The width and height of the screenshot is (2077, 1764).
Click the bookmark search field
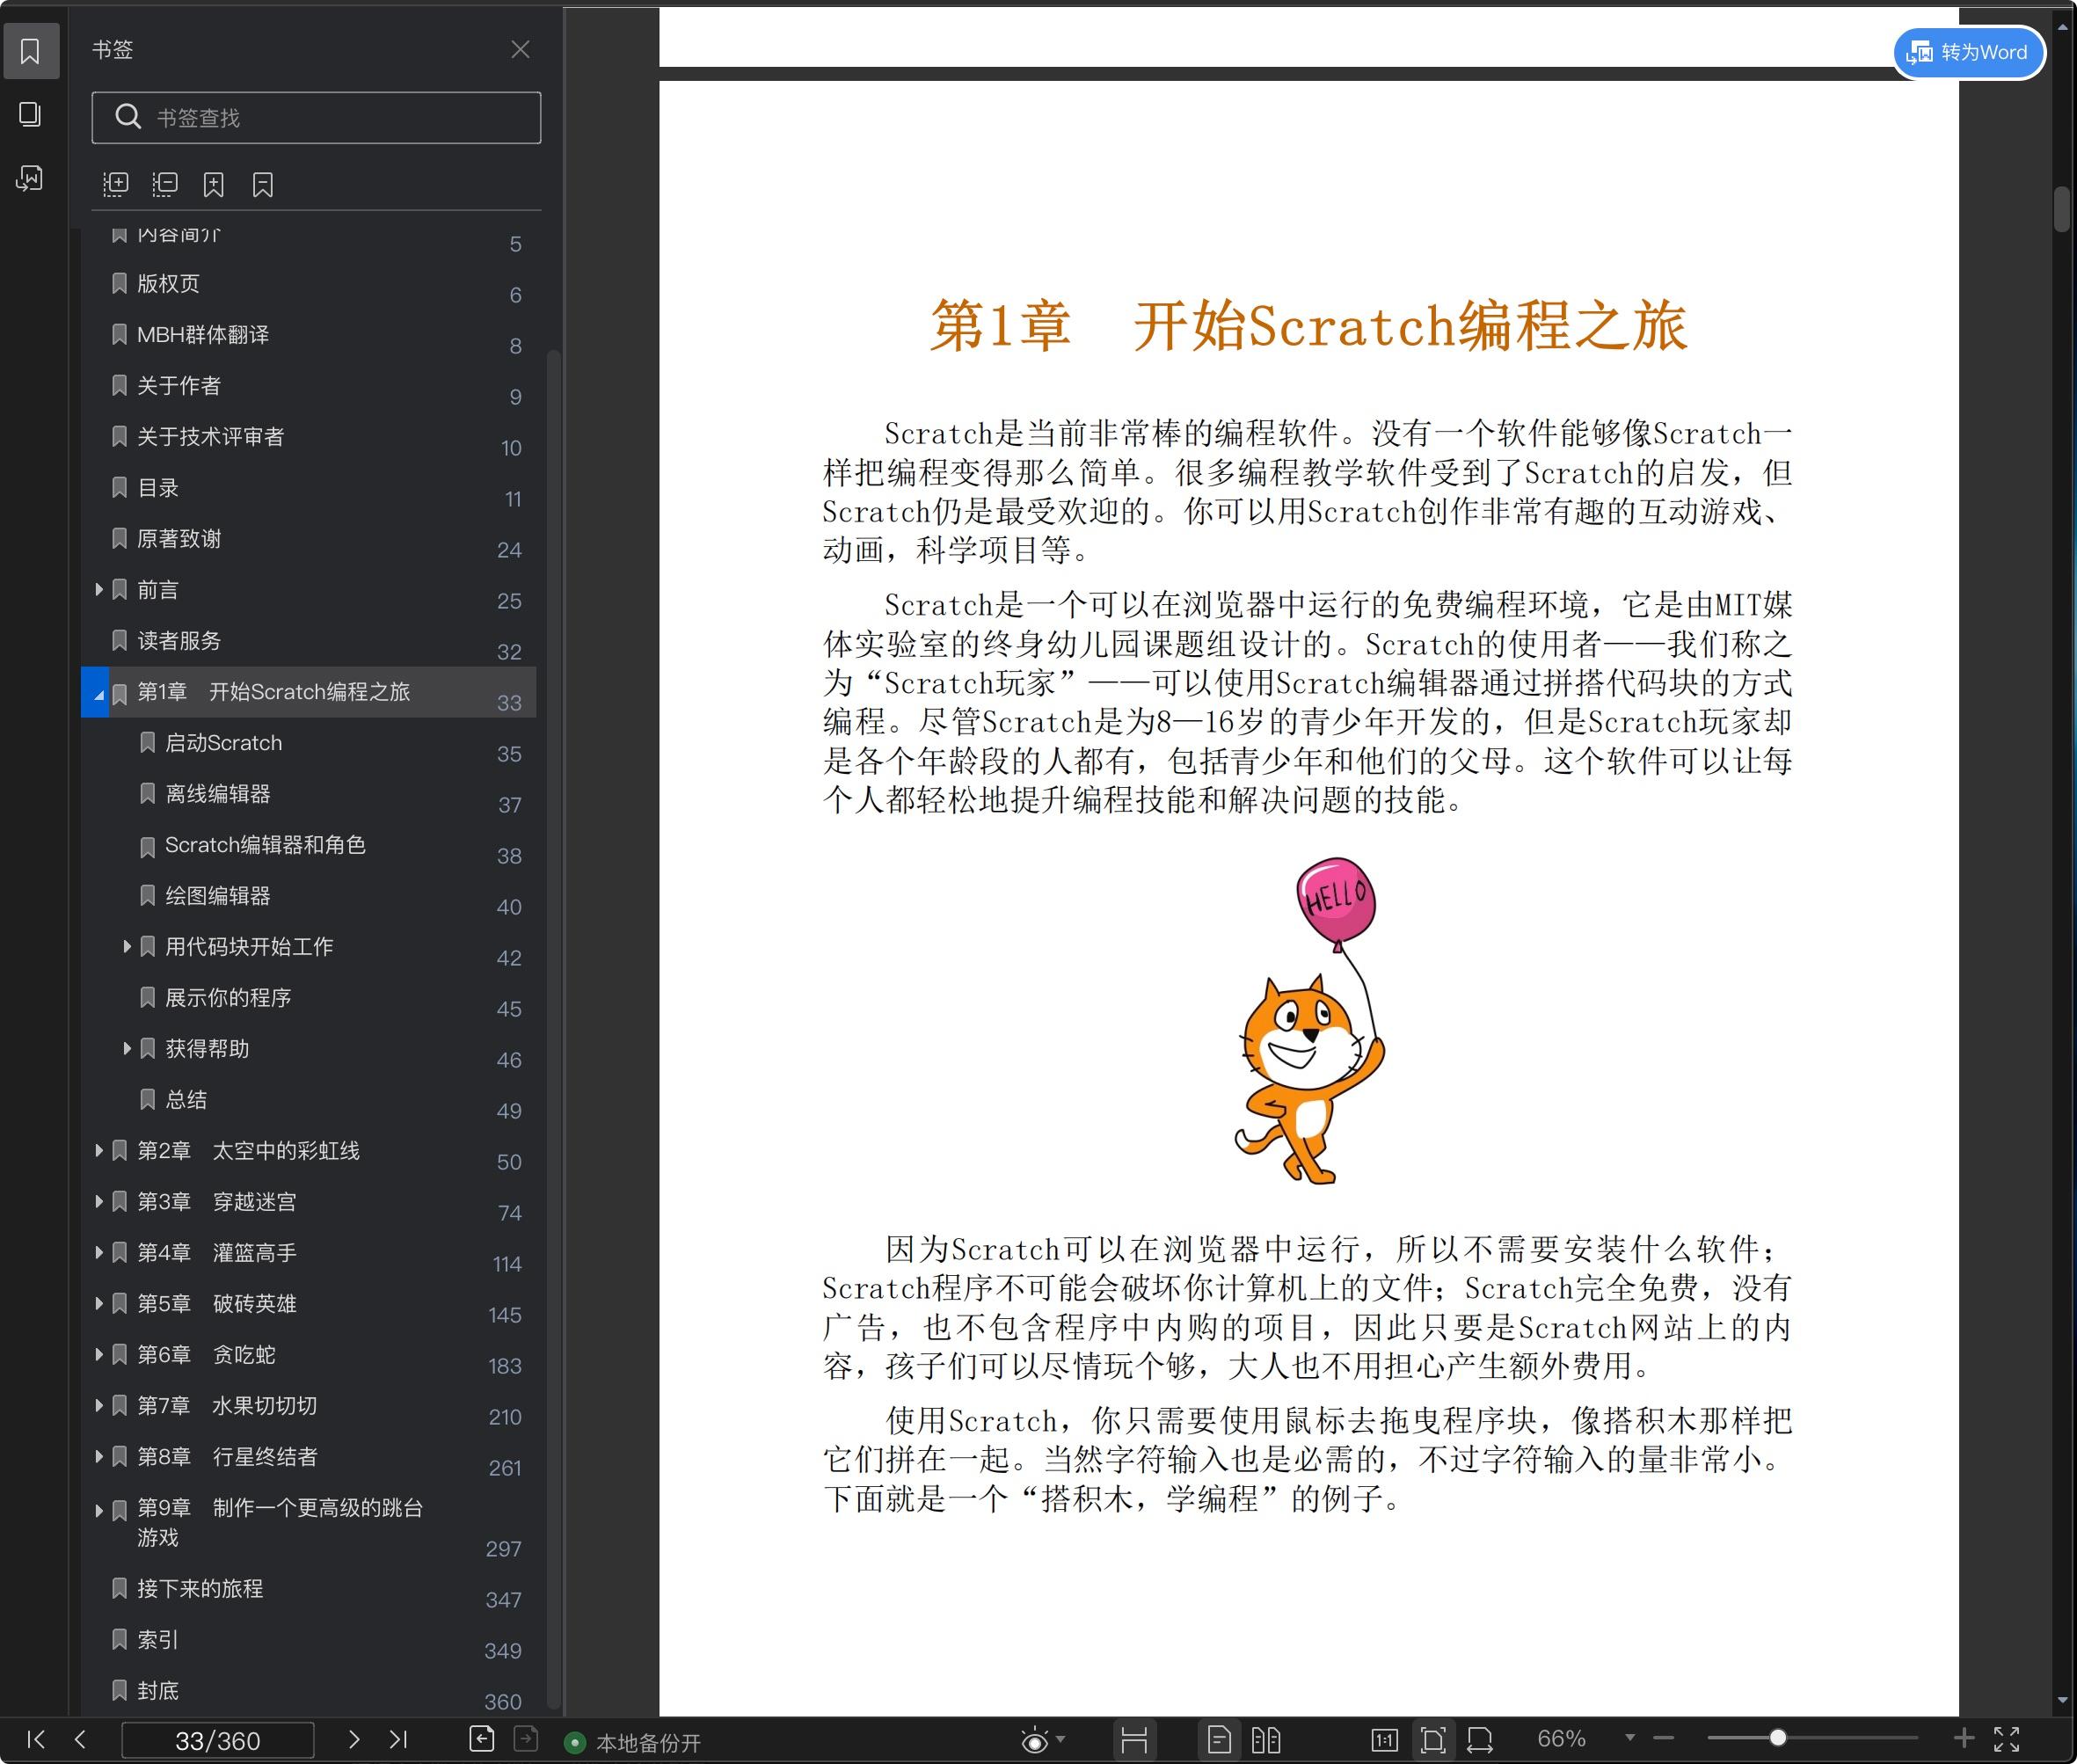[316, 118]
